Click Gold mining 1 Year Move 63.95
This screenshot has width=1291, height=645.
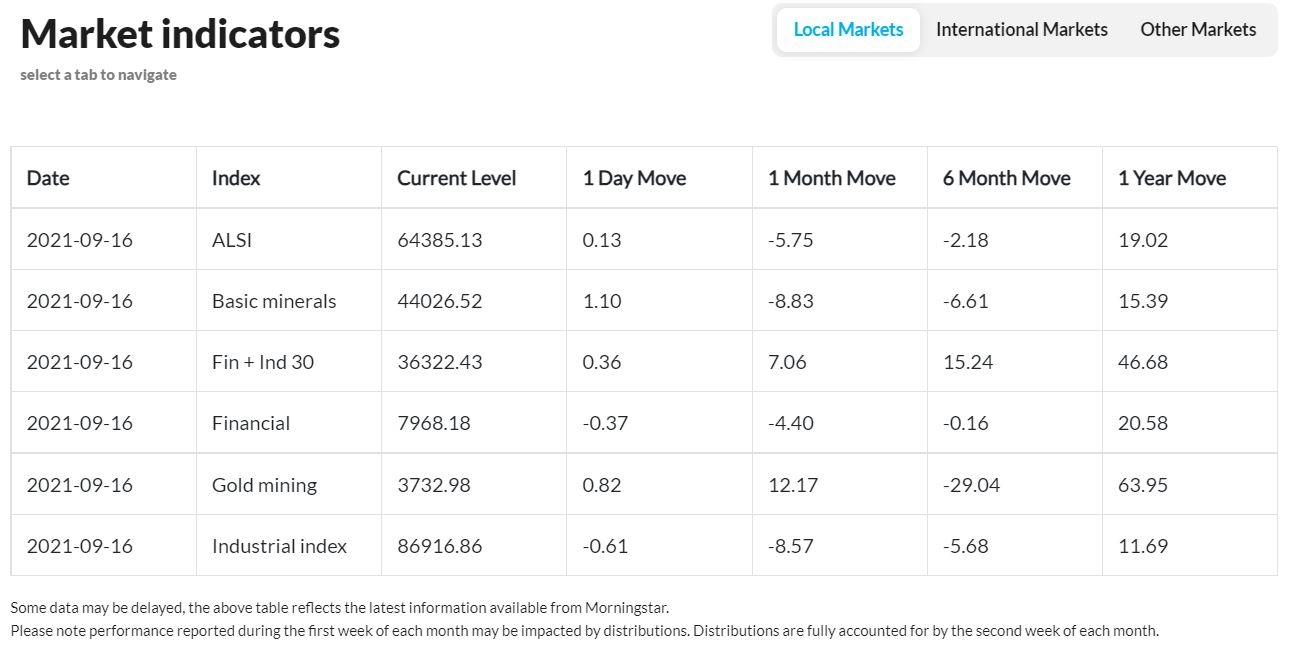(1143, 485)
